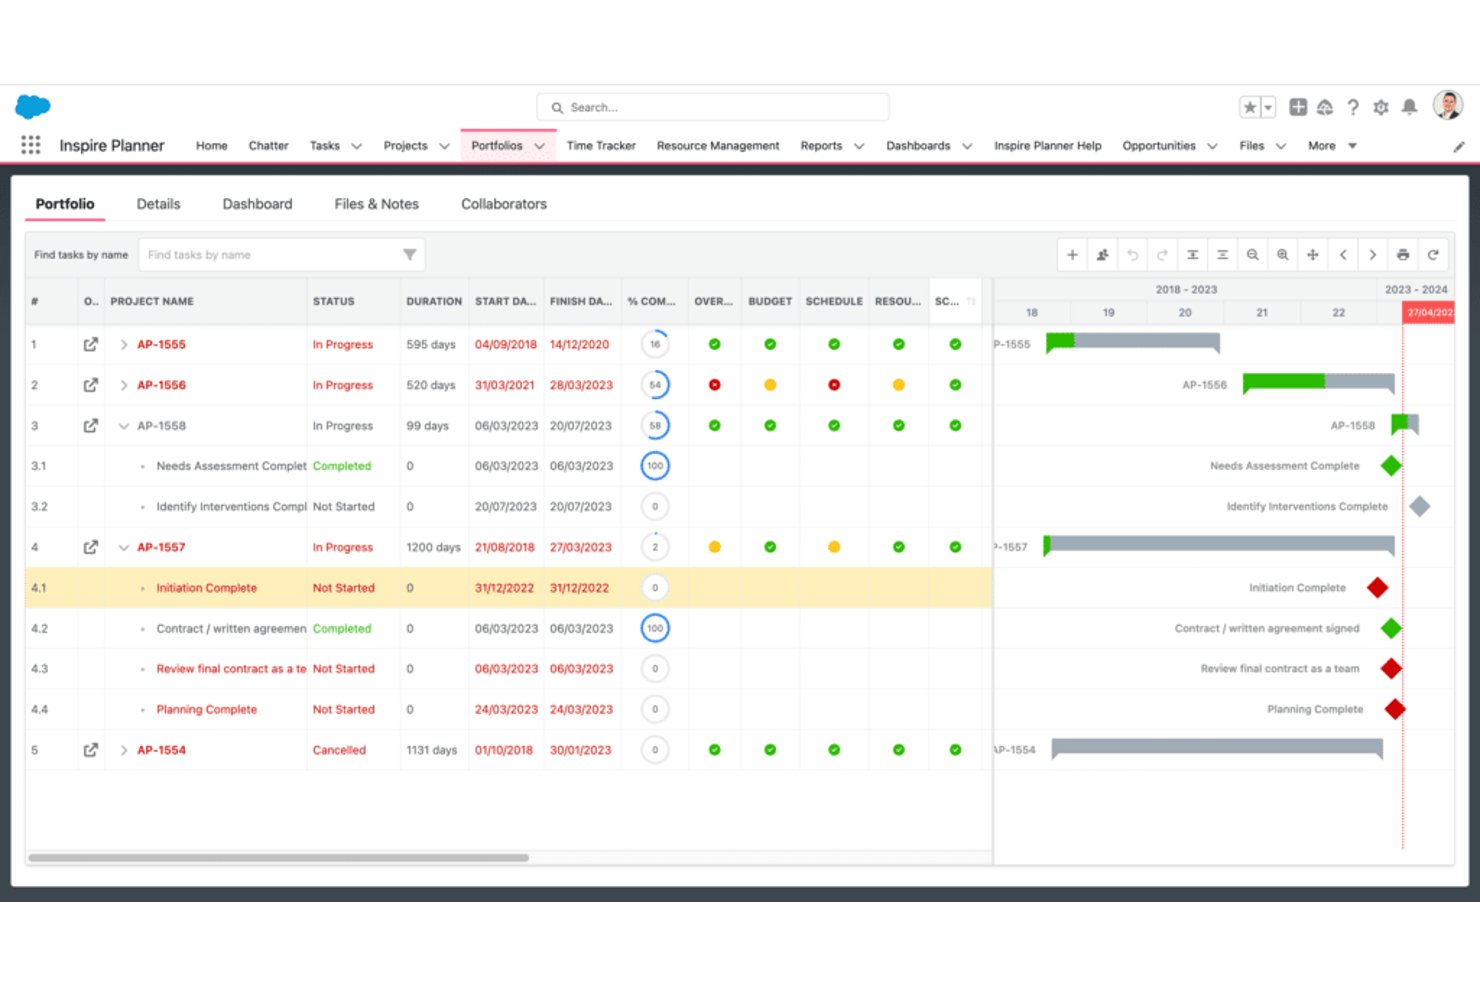The height and width of the screenshot is (987, 1480).
Task: Click the add (plus) Gantt toolbar button
Action: (x=1072, y=255)
